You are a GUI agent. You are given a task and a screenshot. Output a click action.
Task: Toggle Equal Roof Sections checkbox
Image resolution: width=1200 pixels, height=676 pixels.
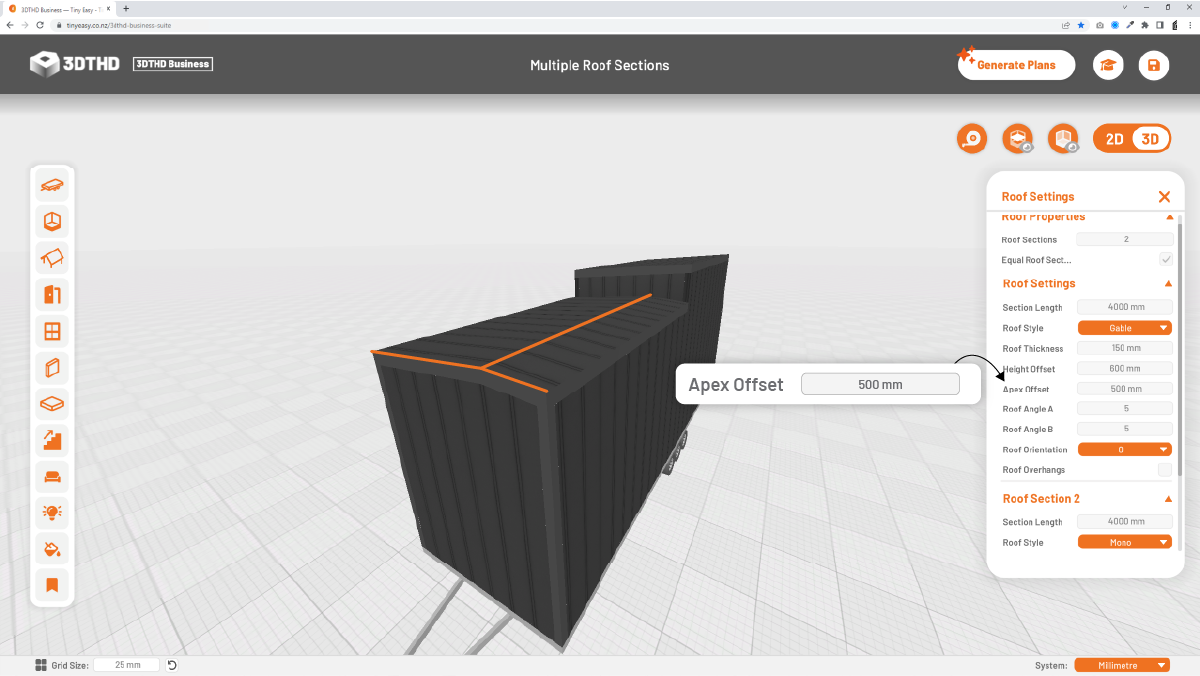[1165, 259]
